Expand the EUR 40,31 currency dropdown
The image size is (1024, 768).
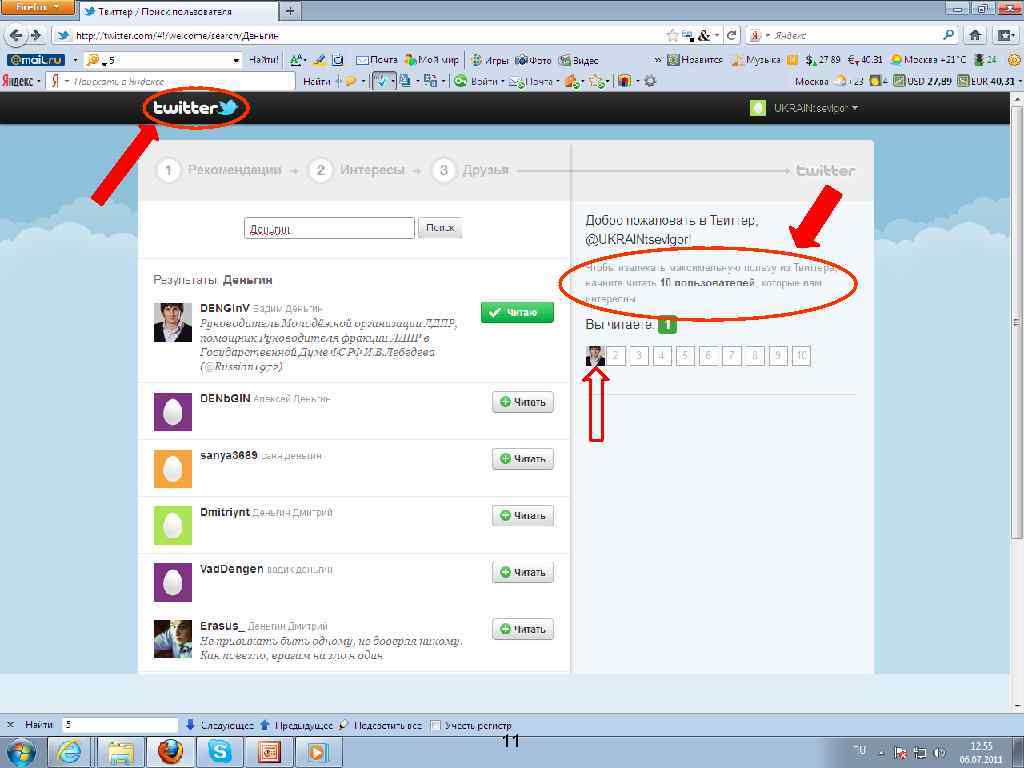(1020, 81)
